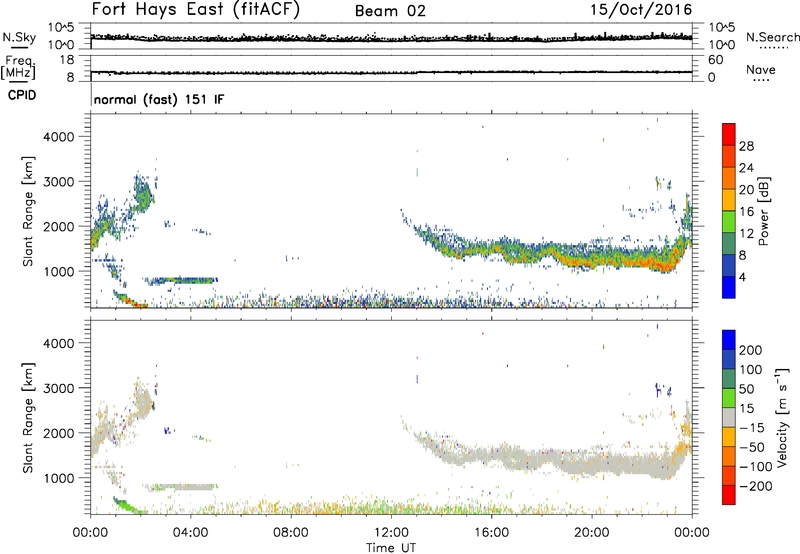
Task: Click the red -200 velocity colorbar segment
Action: click(x=729, y=495)
